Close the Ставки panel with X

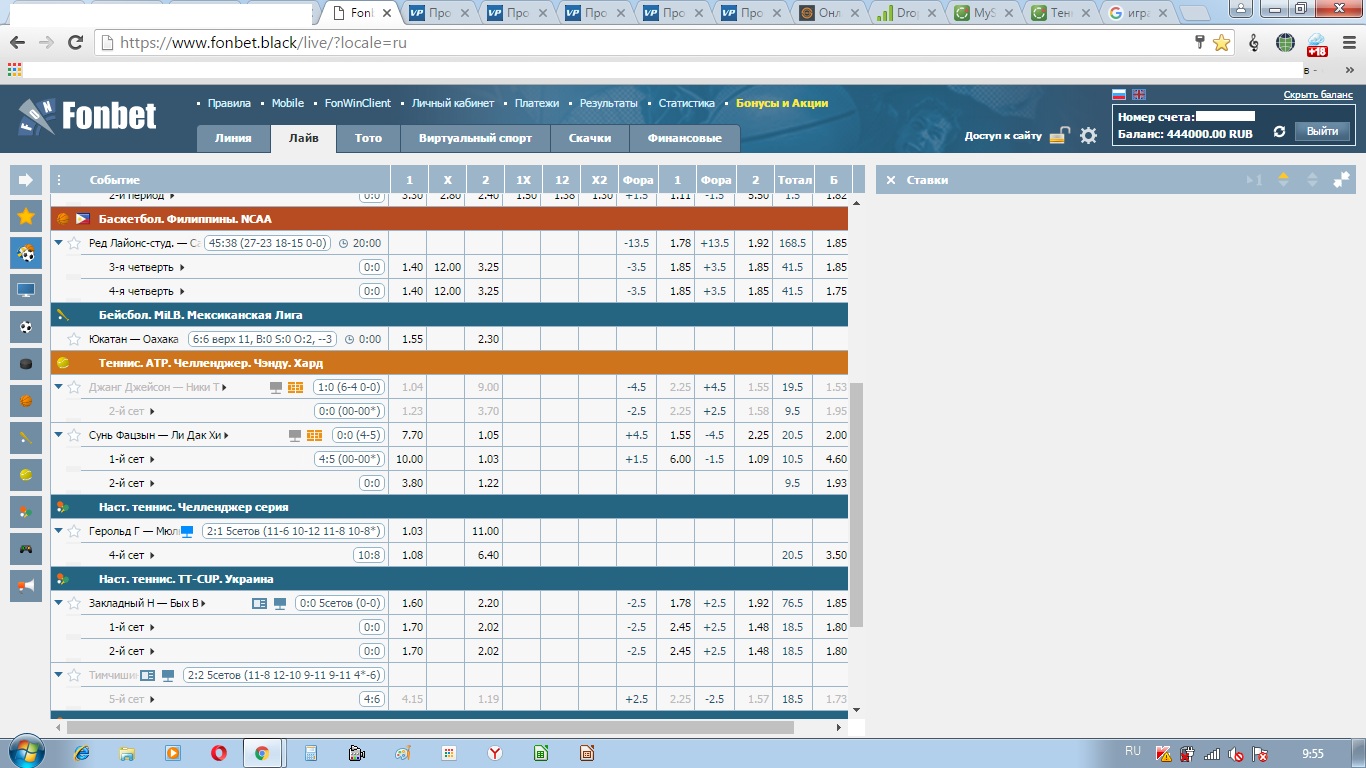coord(891,180)
